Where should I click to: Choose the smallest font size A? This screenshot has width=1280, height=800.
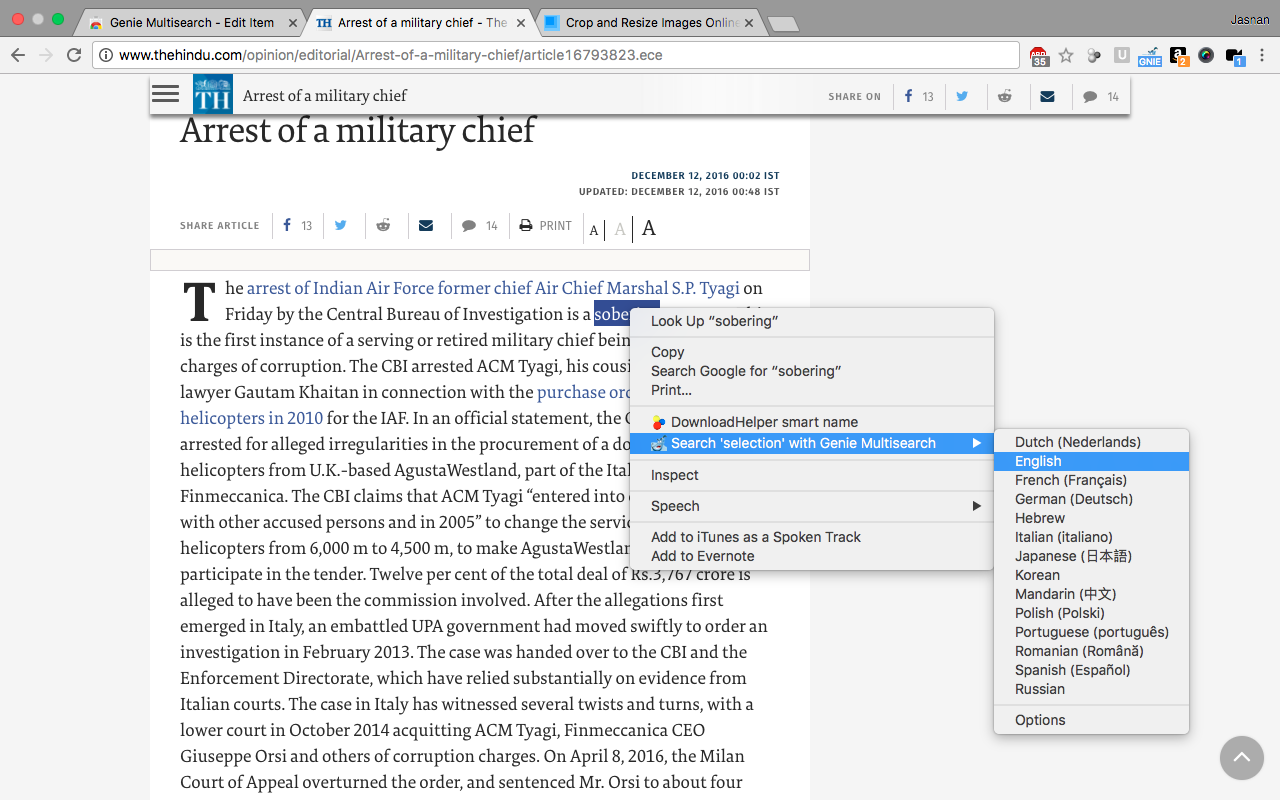pos(594,230)
